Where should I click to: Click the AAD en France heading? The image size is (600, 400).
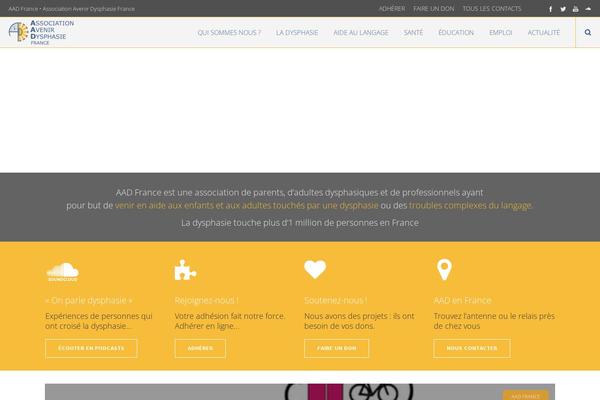pos(462,300)
